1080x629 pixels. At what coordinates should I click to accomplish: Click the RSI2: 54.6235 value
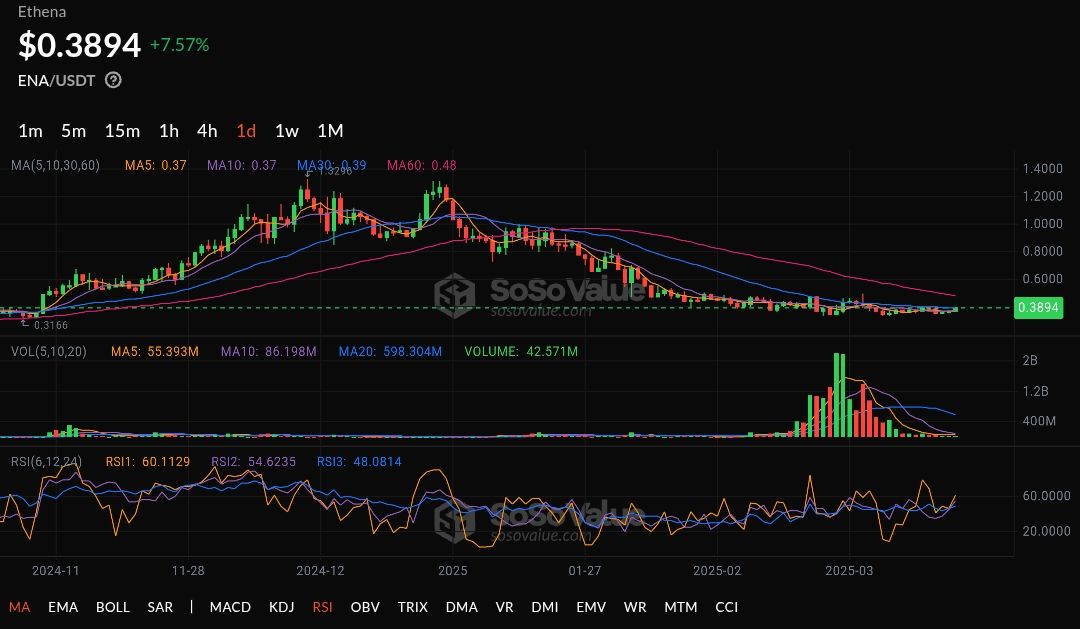click(253, 462)
